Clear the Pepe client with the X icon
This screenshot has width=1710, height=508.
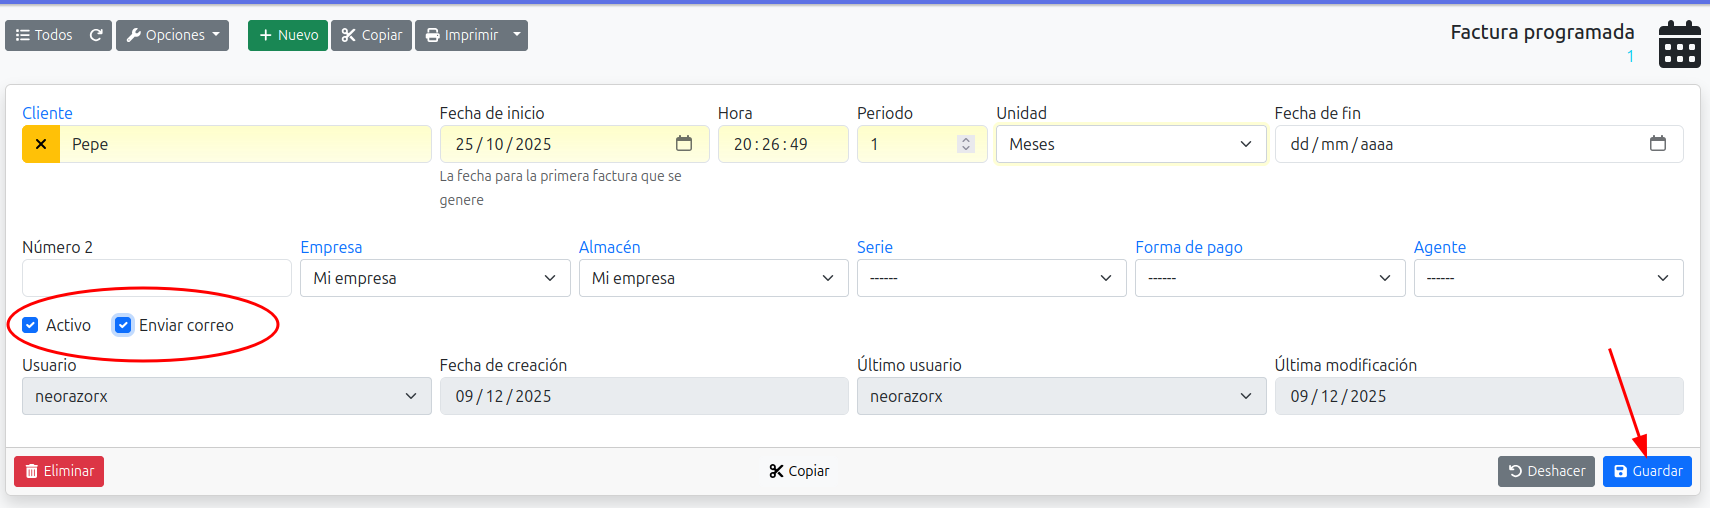coord(41,144)
